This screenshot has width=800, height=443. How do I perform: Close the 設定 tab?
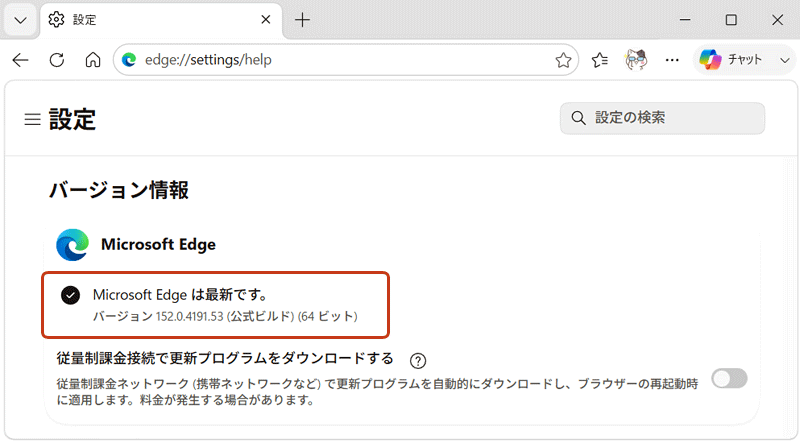coord(266,20)
